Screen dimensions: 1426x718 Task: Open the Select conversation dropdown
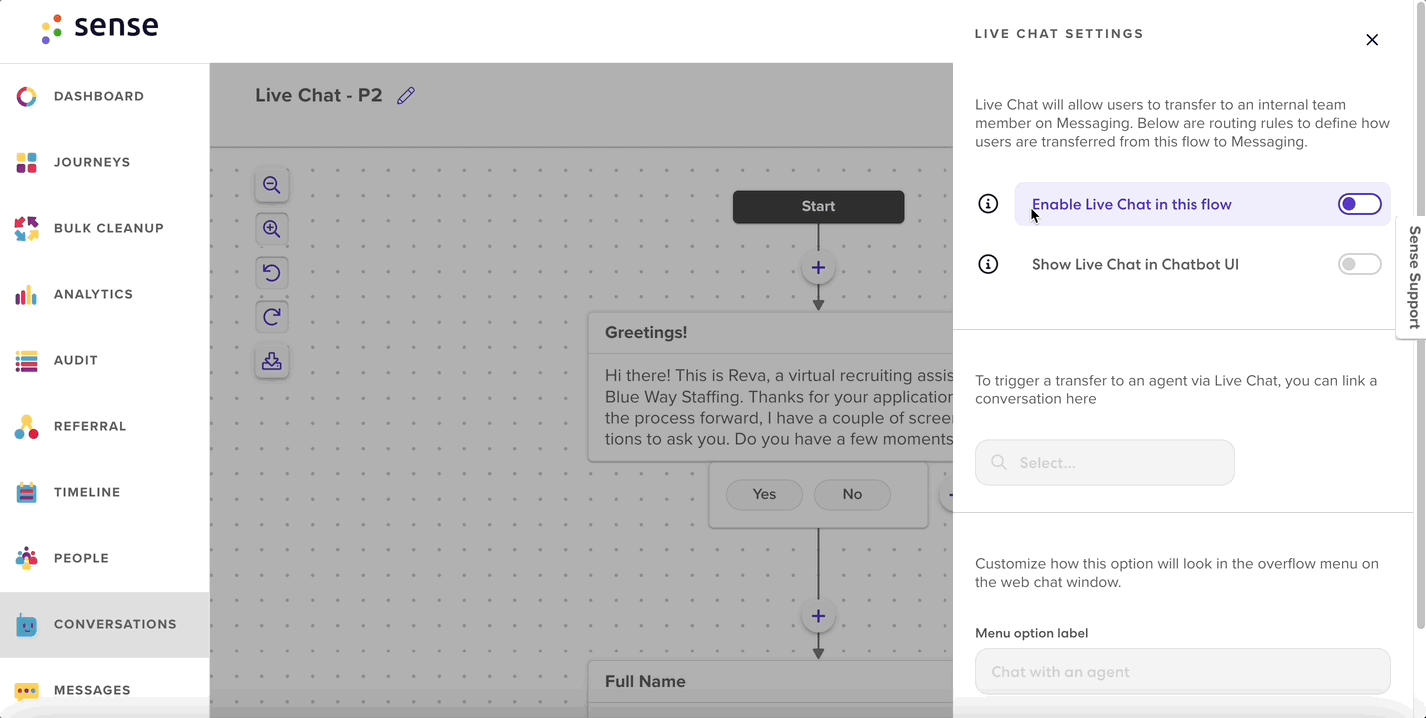pyautogui.click(x=1105, y=462)
